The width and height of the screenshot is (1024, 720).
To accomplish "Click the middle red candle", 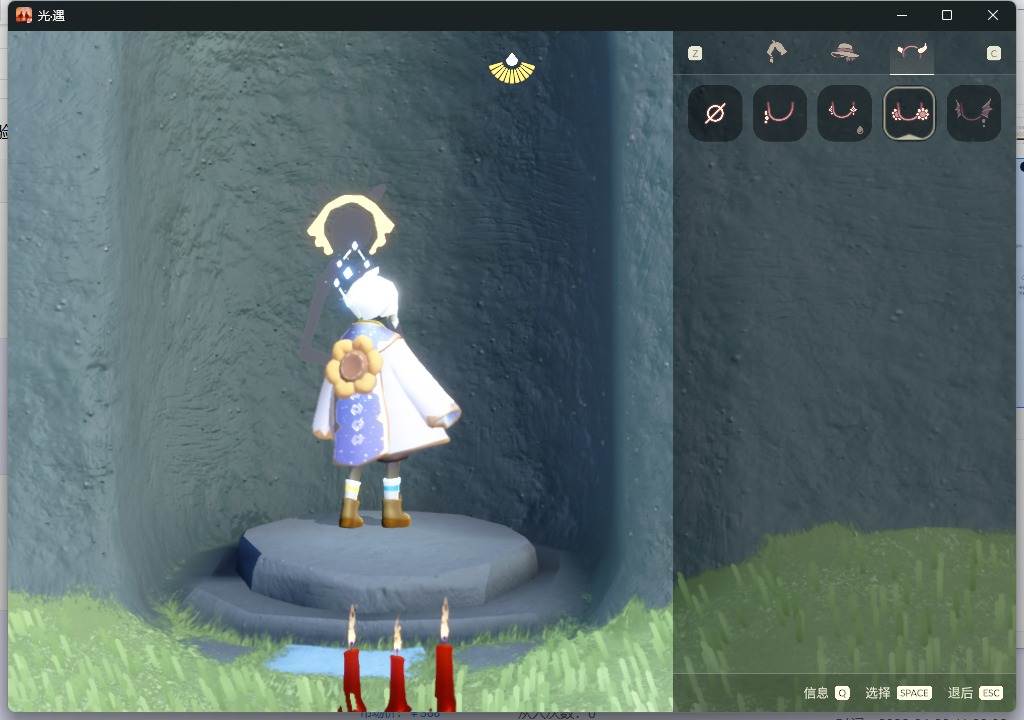I will pyautogui.click(x=396, y=666).
